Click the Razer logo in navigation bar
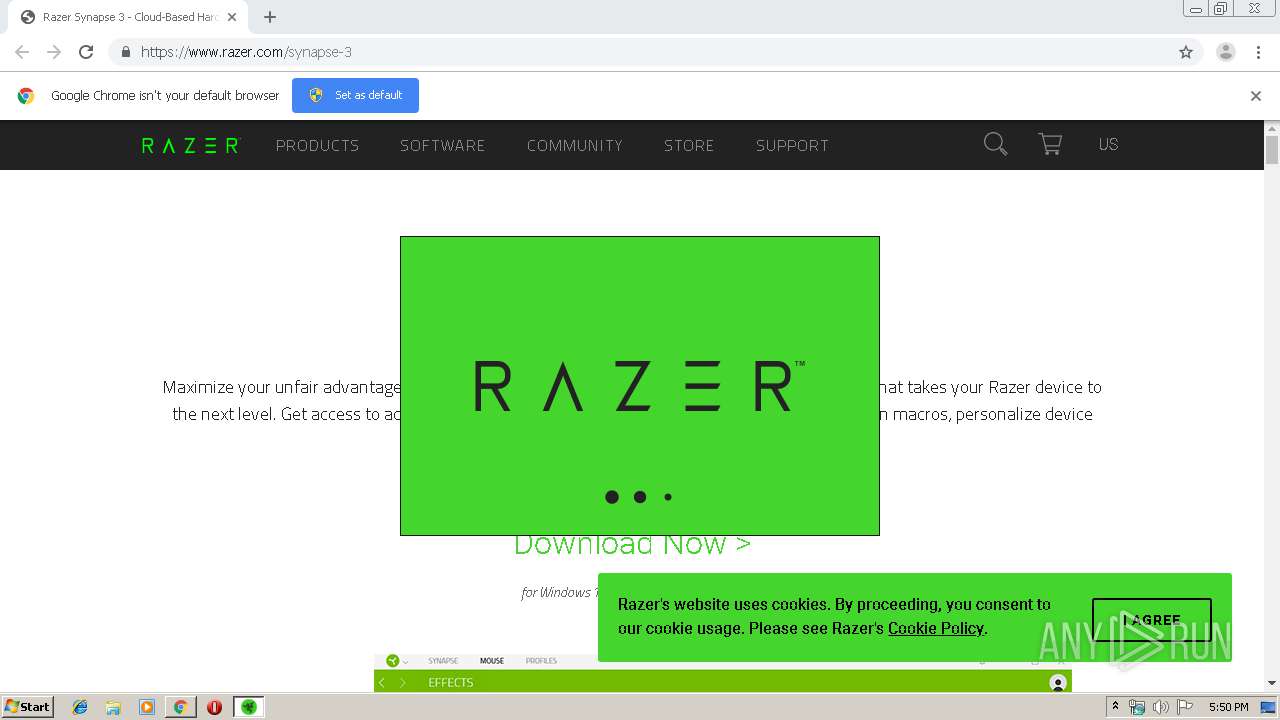 tap(190, 145)
